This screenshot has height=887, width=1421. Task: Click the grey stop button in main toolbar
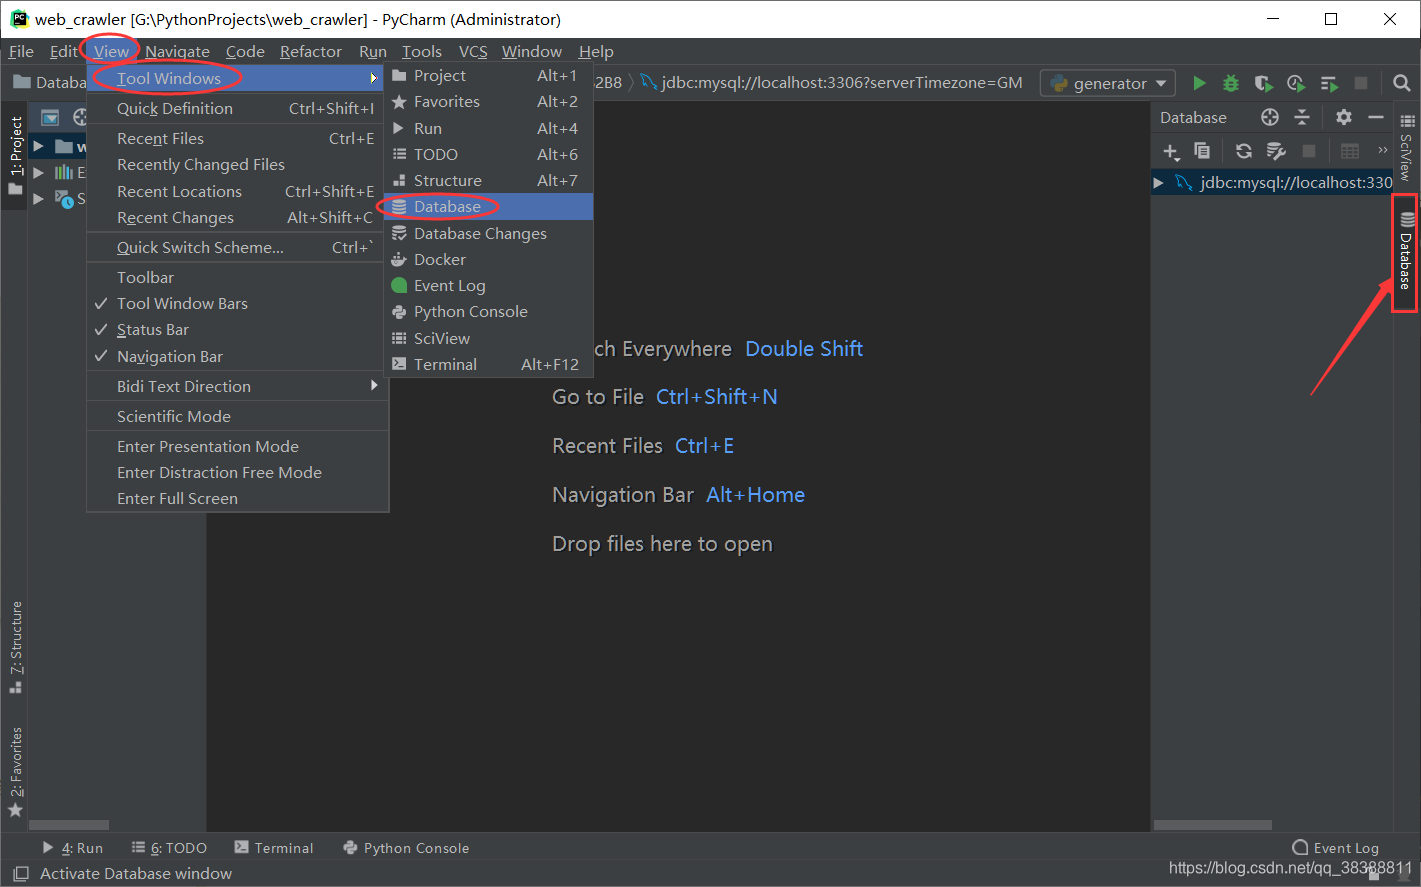point(1361,83)
